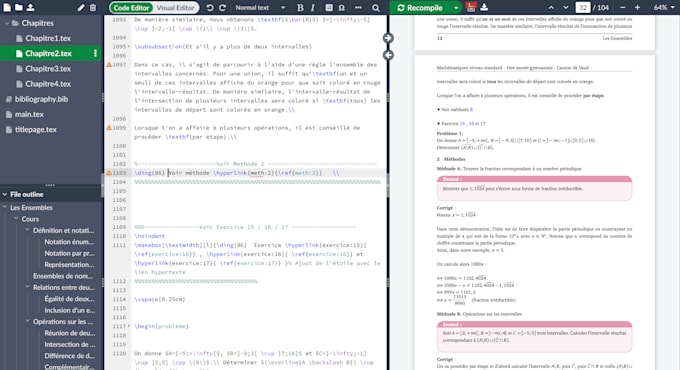680x370 pixels.
Task: Collapse the Définition et notati... outline section
Action: click(x=27, y=230)
